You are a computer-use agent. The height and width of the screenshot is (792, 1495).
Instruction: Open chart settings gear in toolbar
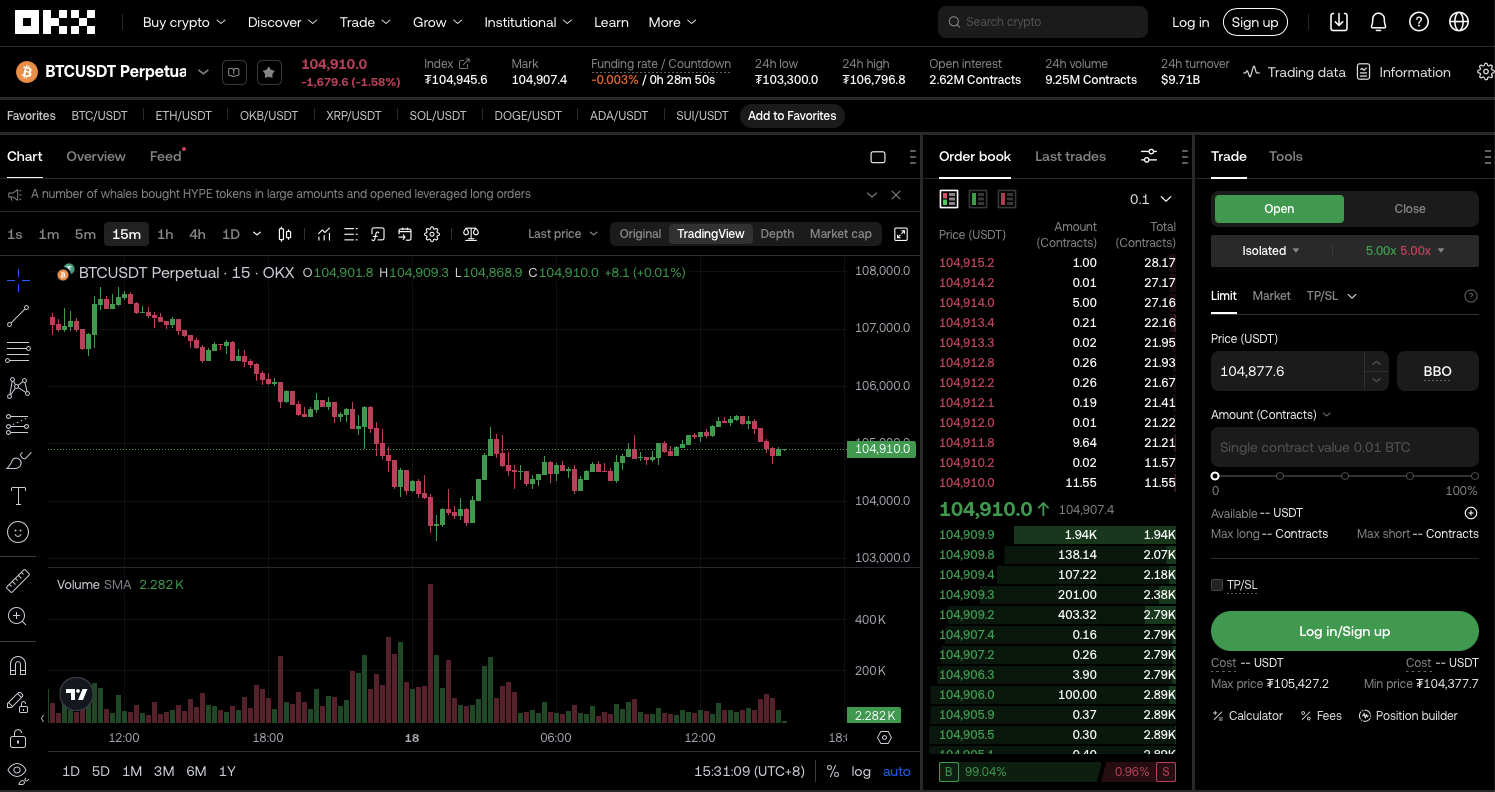(x=432, y=234)
